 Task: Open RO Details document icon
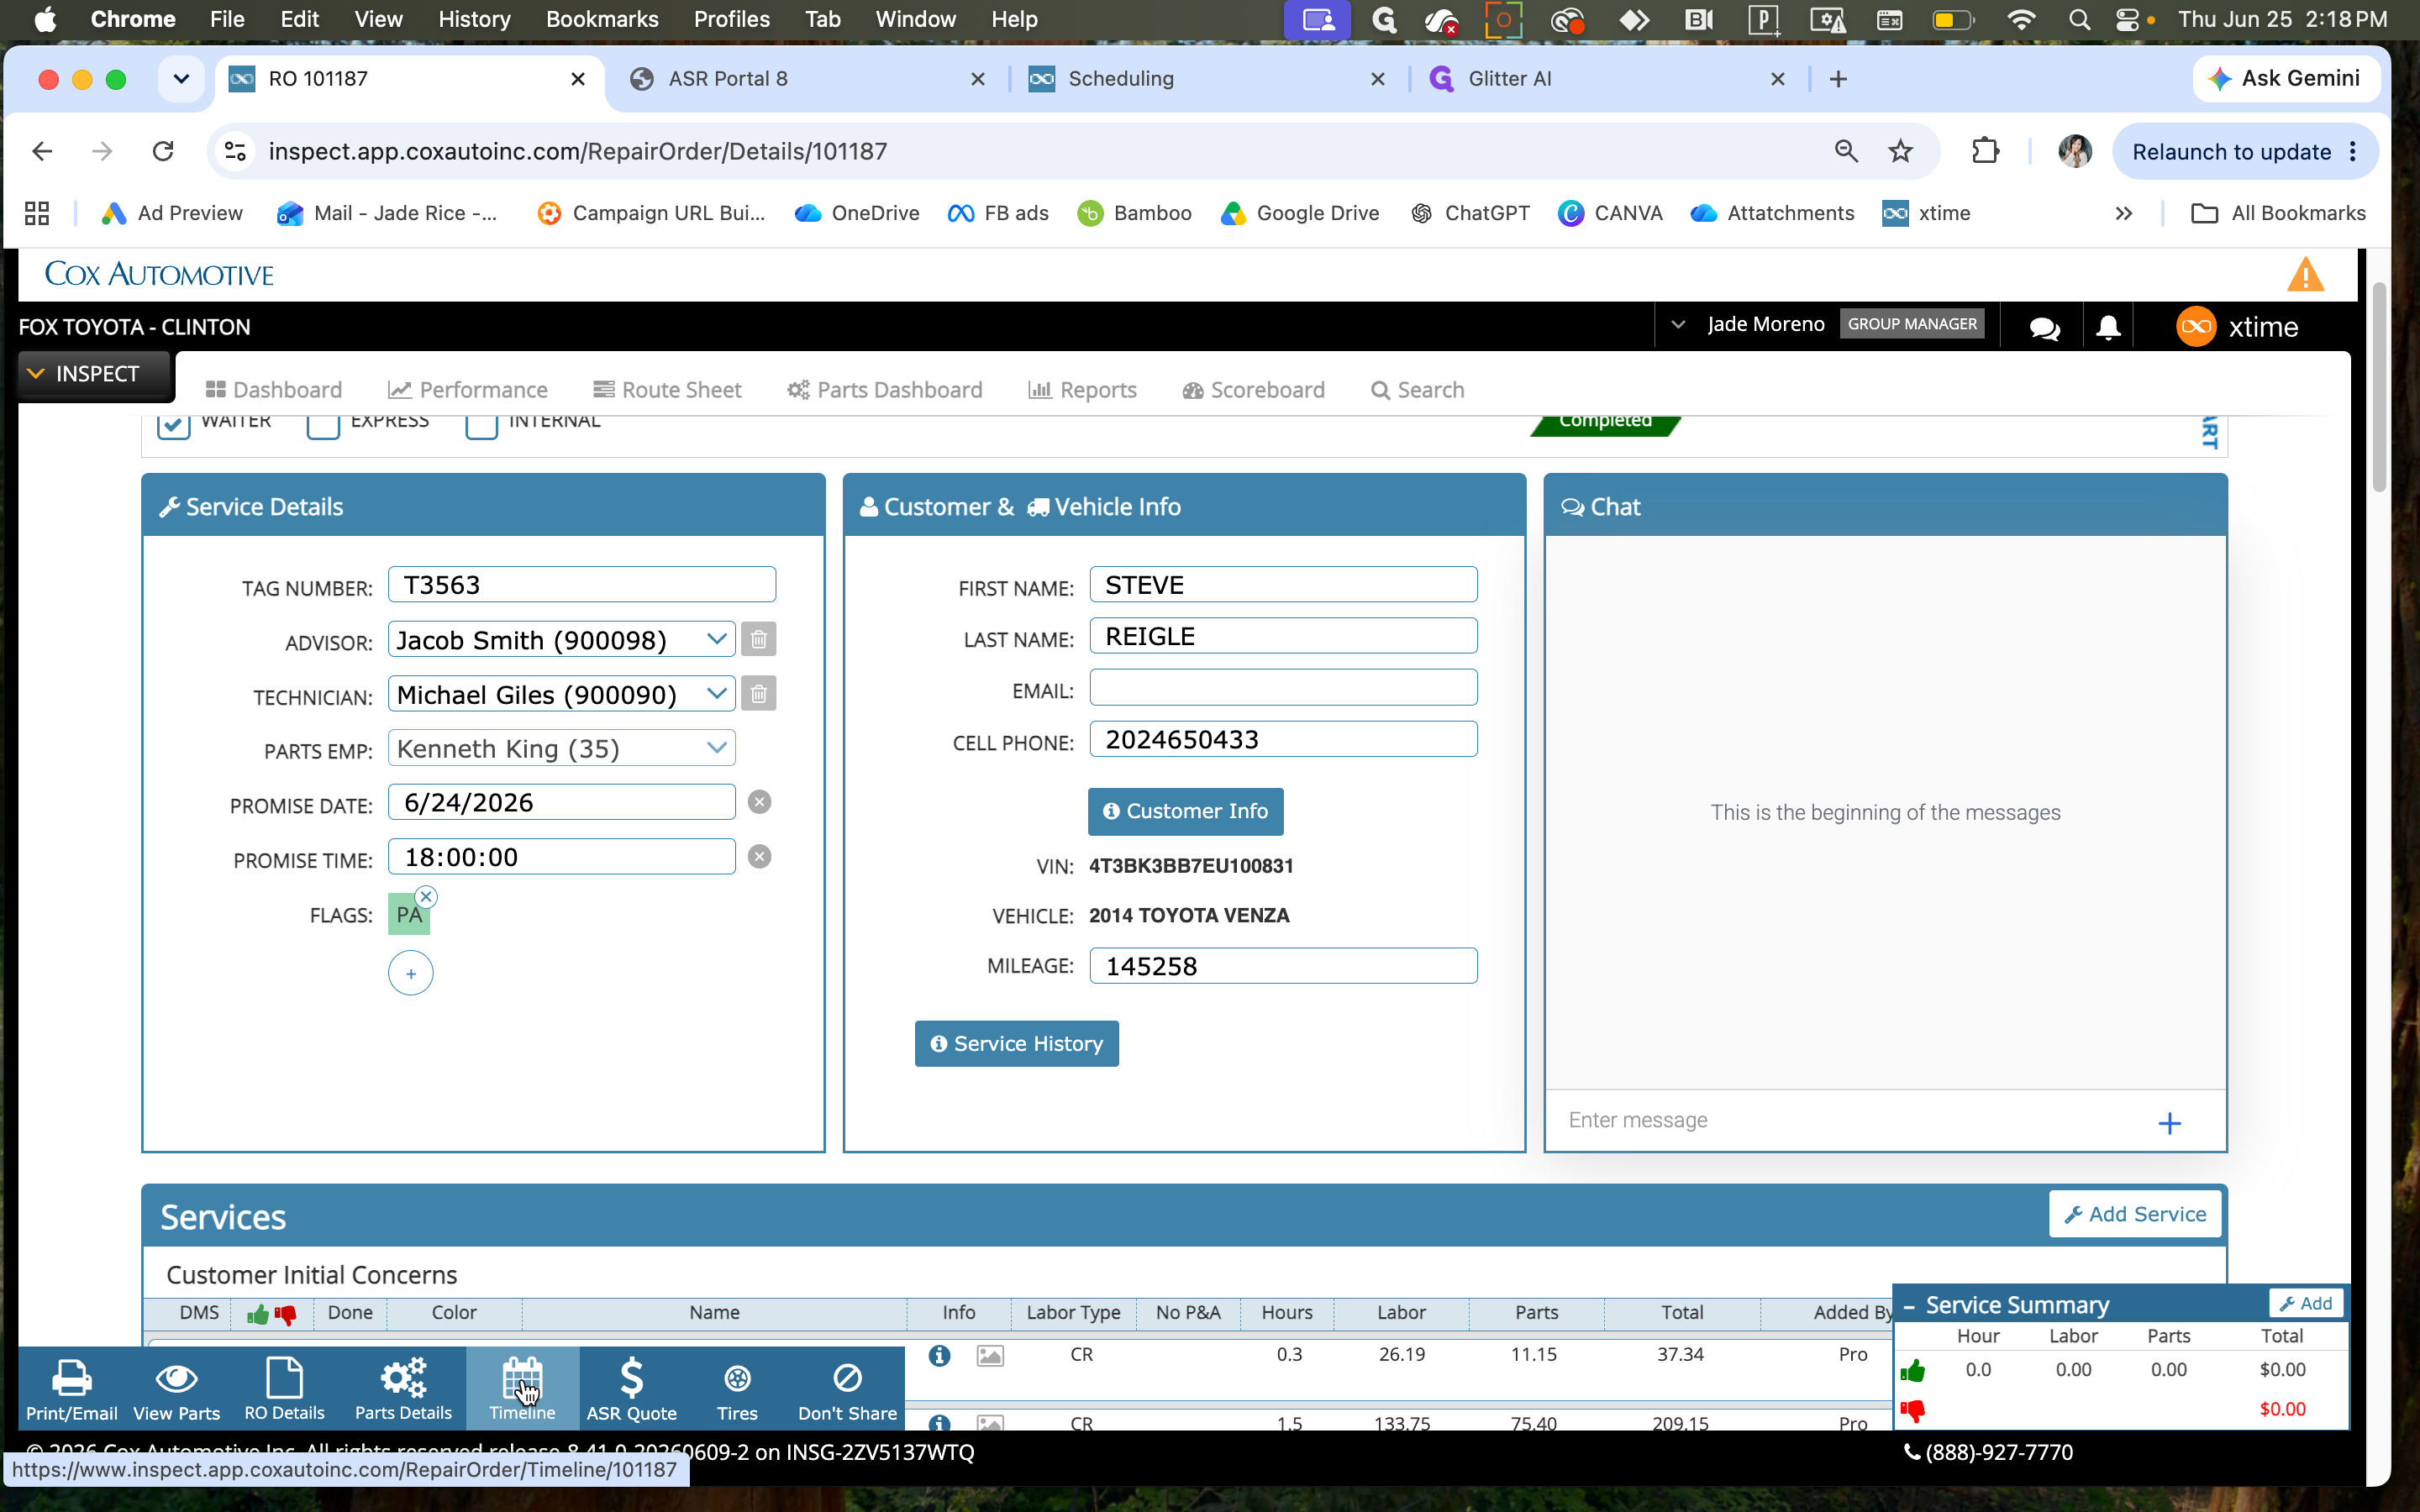(284, 1389)
